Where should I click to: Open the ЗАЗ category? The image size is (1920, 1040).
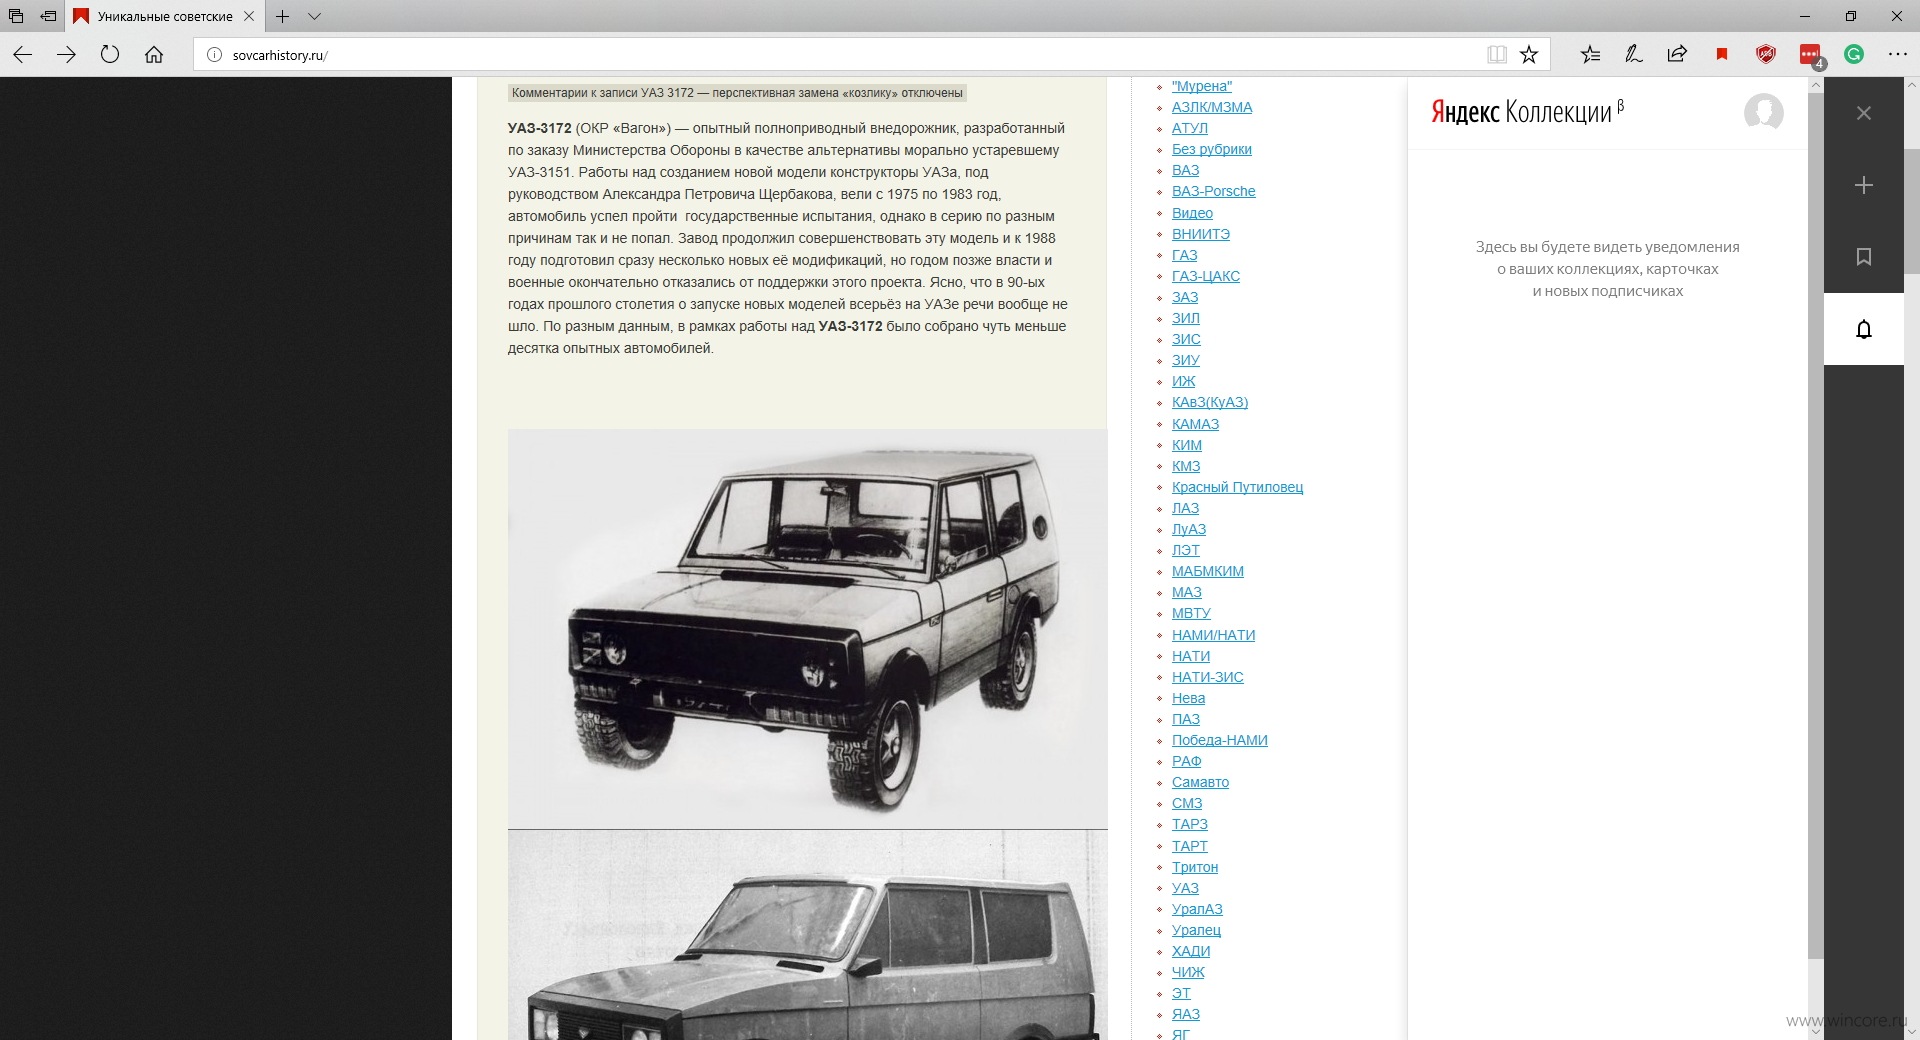(1185, 297)
